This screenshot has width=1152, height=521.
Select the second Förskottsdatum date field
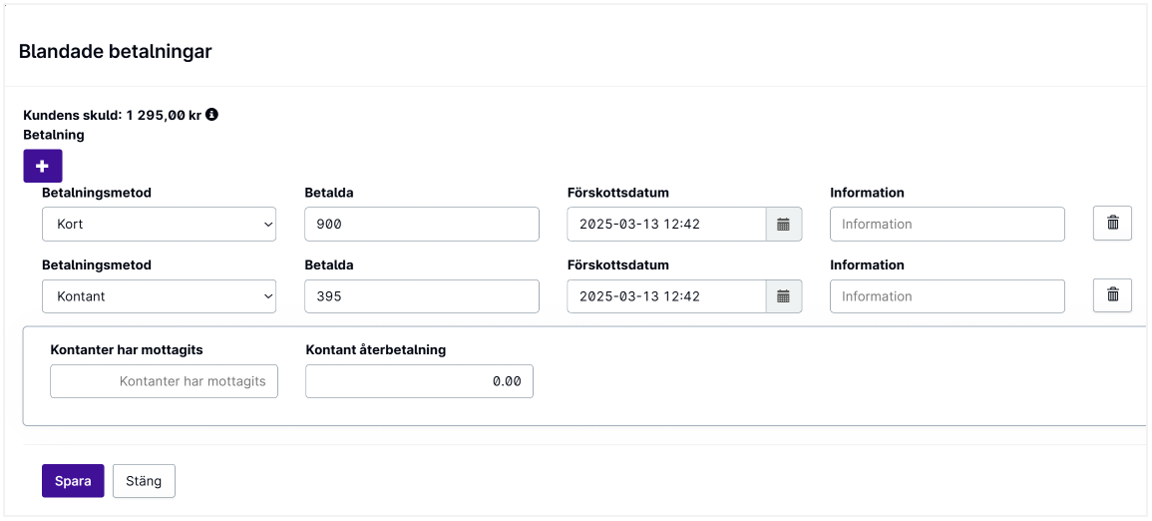(x=667, y=296)
